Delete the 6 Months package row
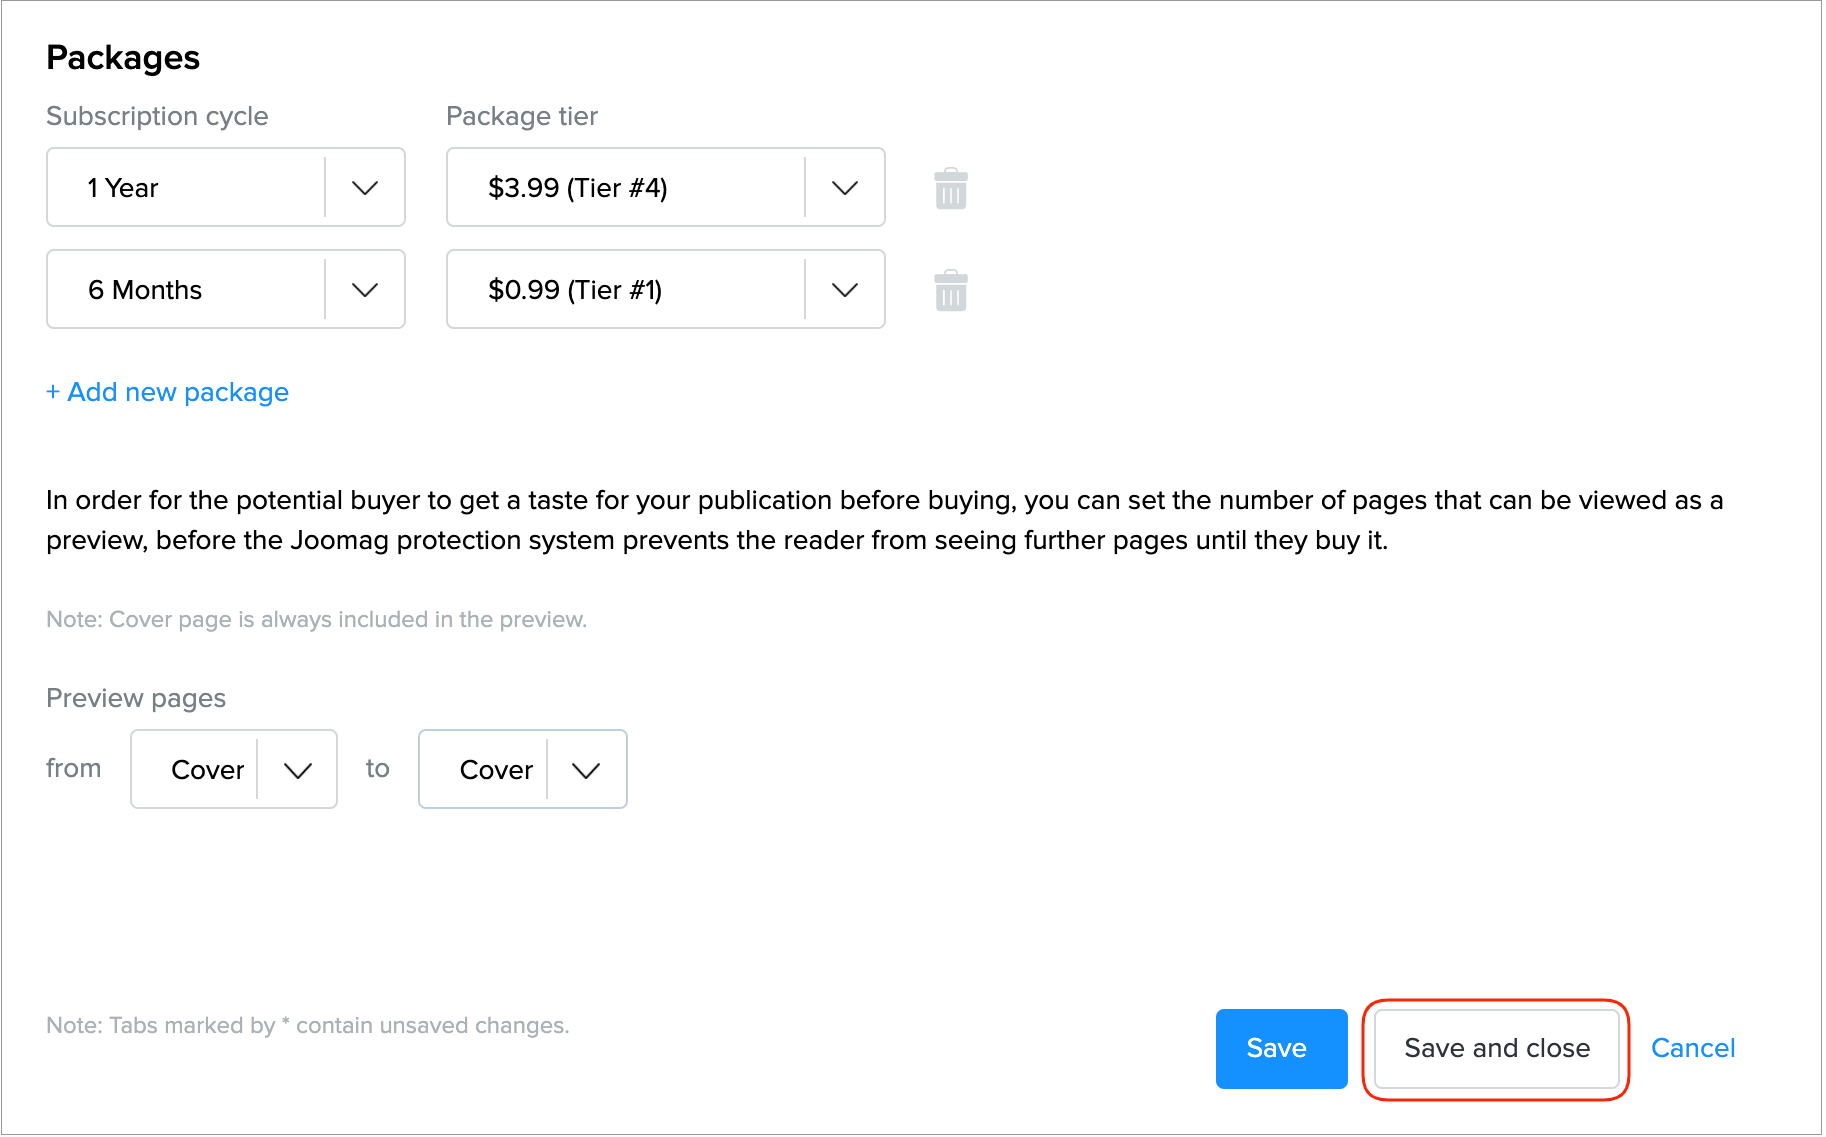 tap(950, 291)
